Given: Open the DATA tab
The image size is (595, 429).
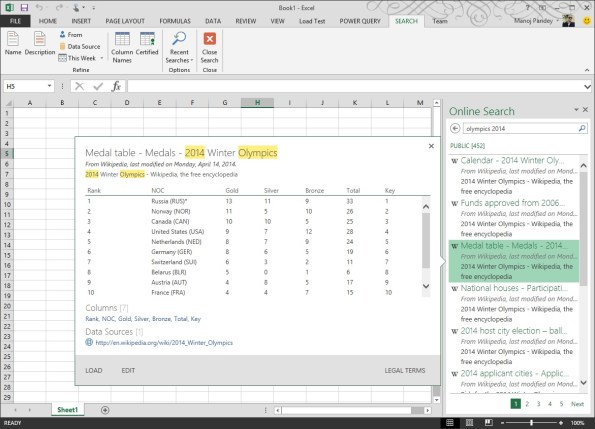Looking at the screenshot, I should point(213,21).
